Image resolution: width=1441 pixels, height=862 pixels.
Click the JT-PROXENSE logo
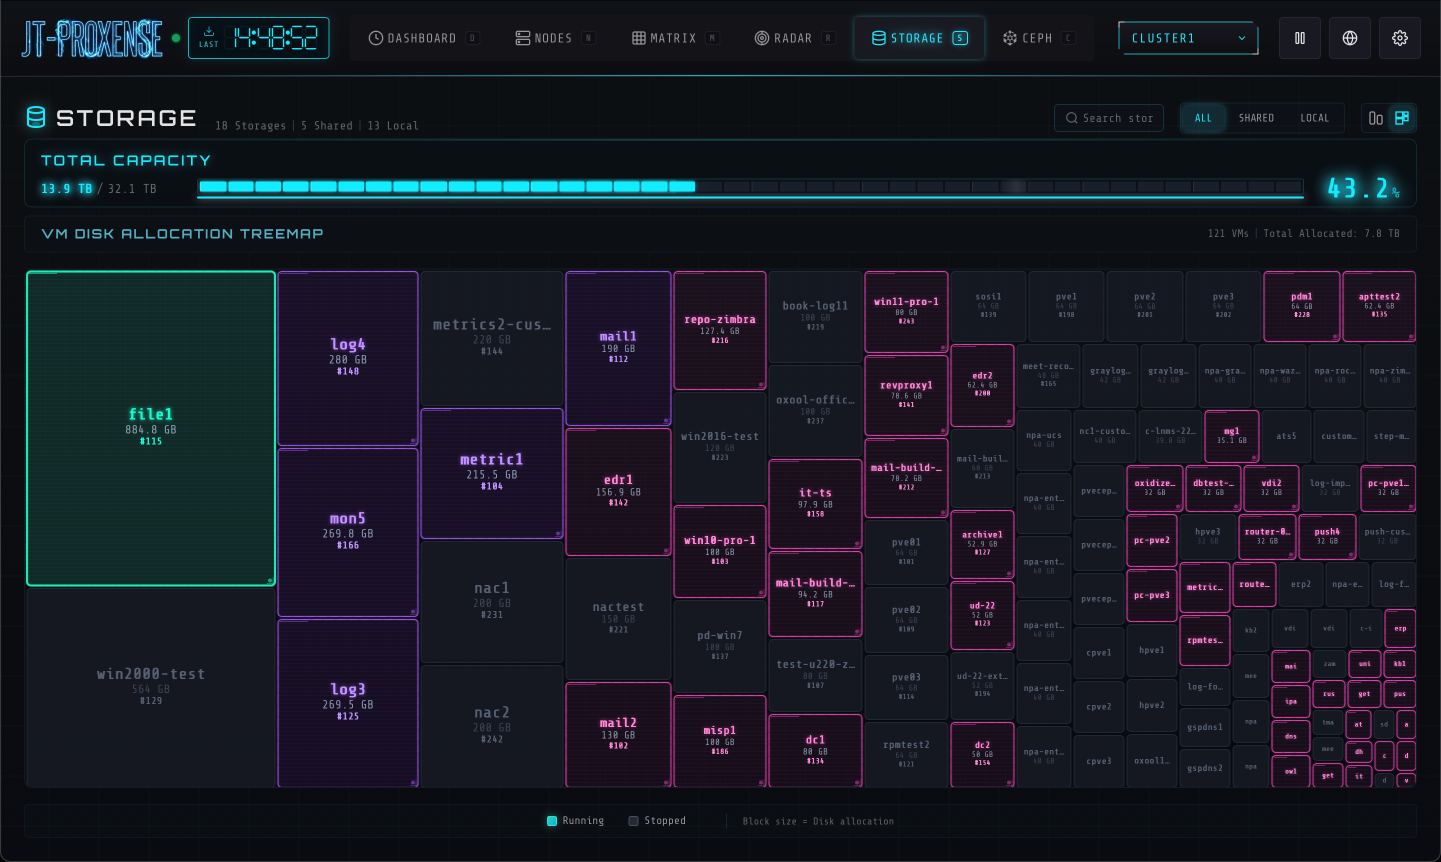[92, 38]
